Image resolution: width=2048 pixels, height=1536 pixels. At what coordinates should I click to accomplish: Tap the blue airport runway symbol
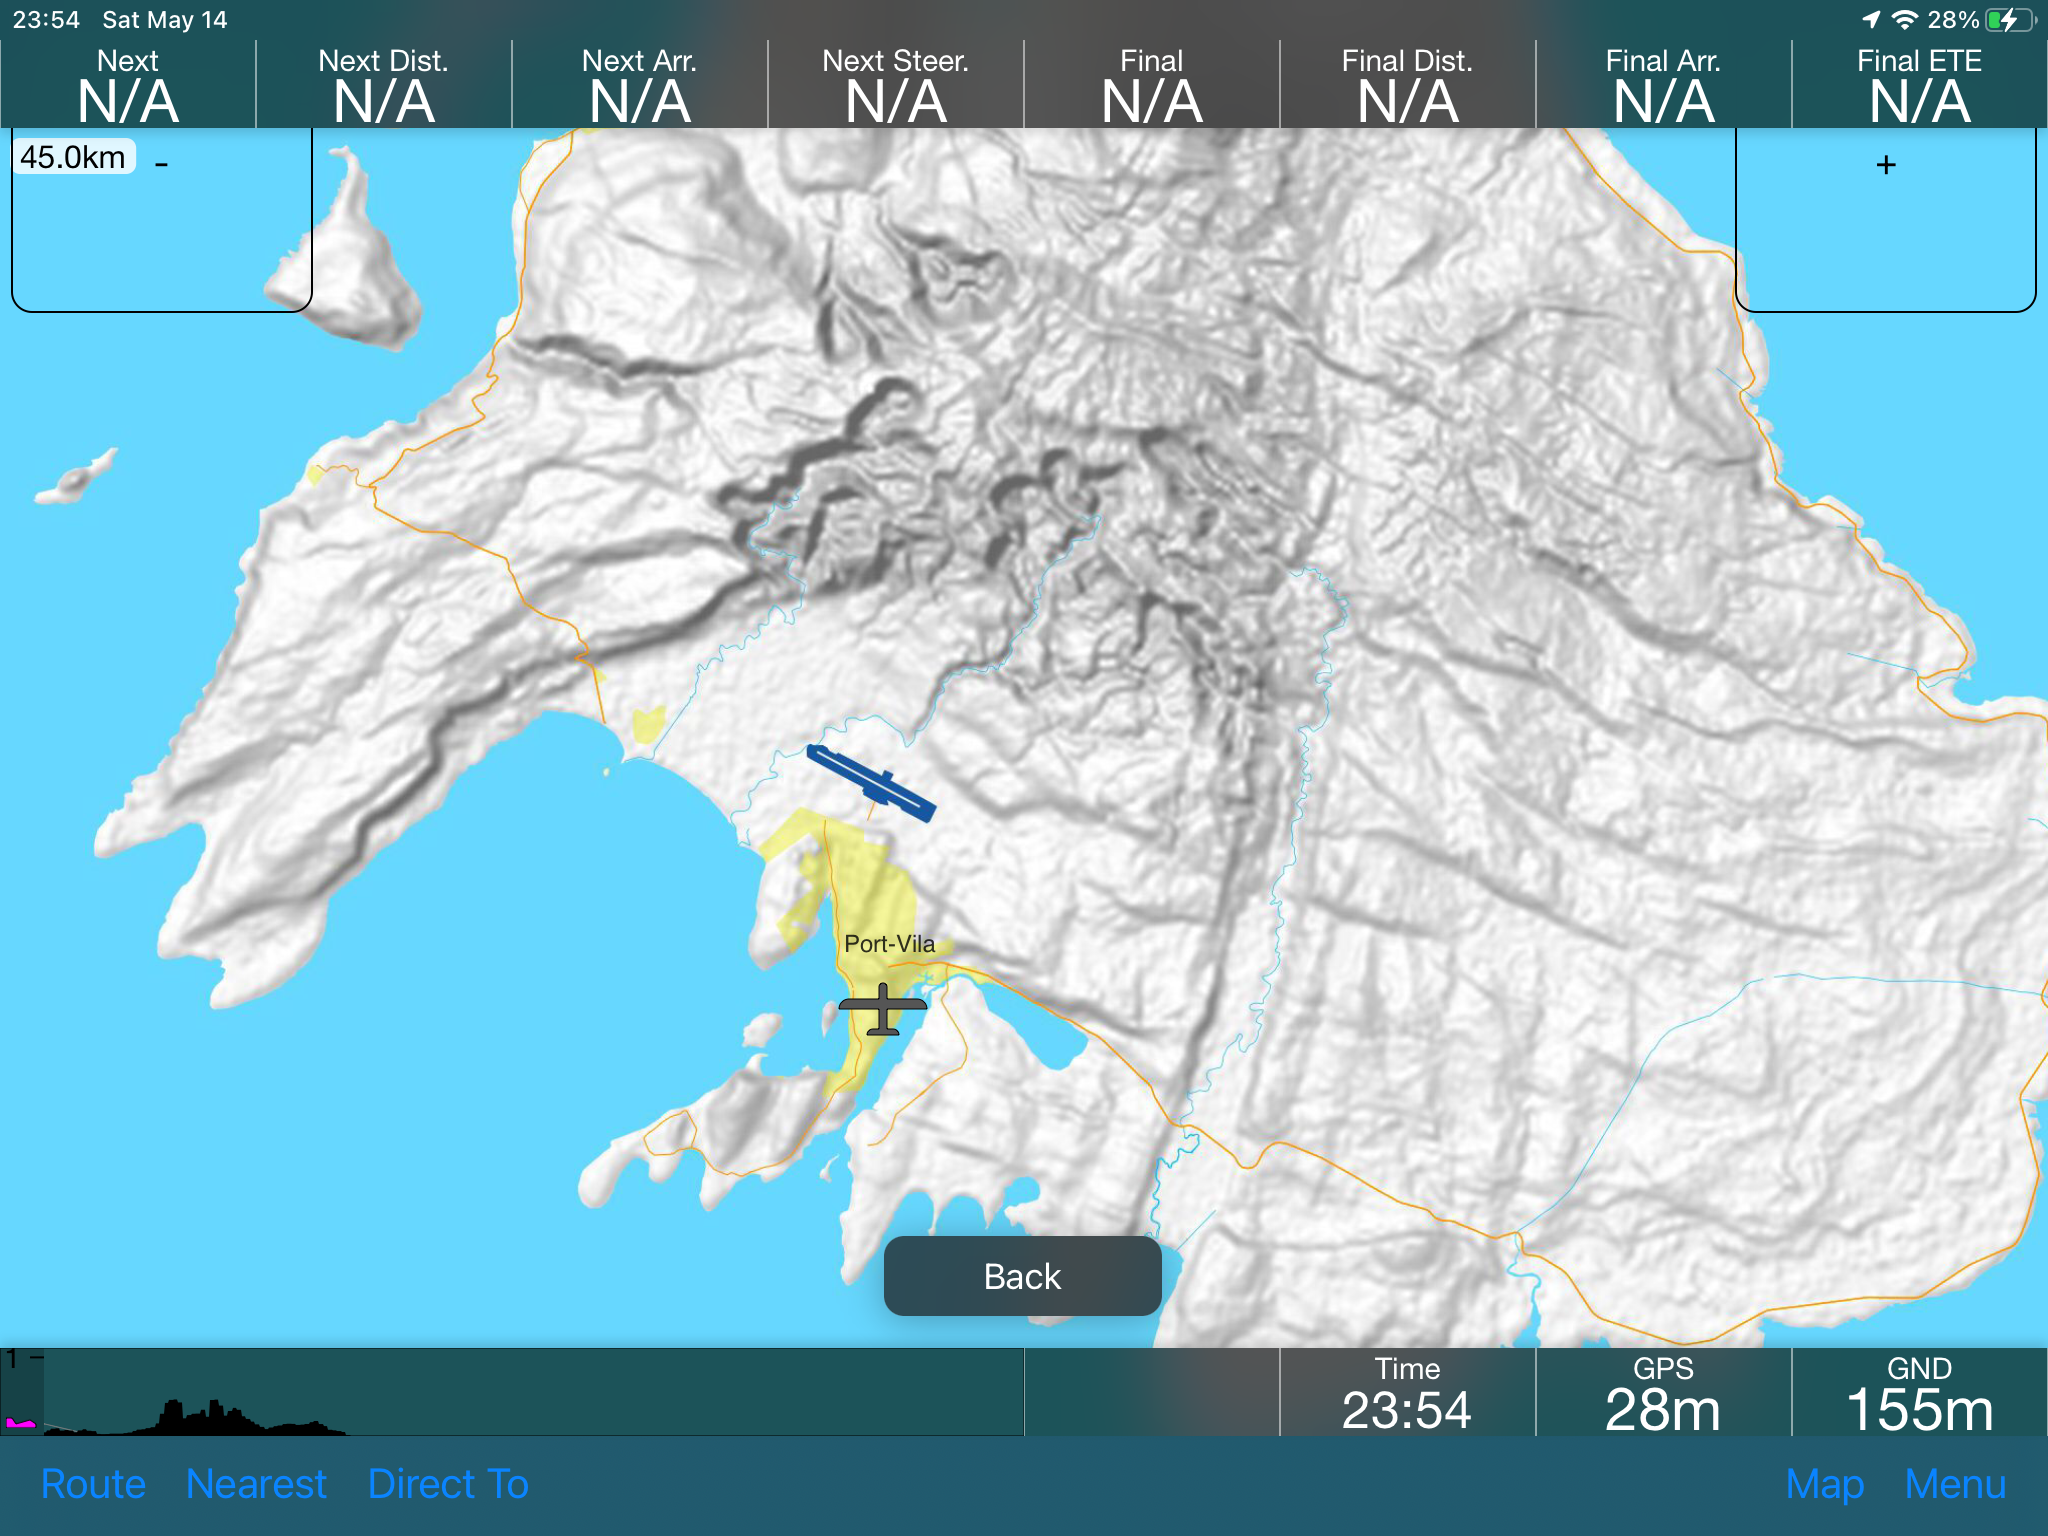pyautogui.click(x=871, y=783)
